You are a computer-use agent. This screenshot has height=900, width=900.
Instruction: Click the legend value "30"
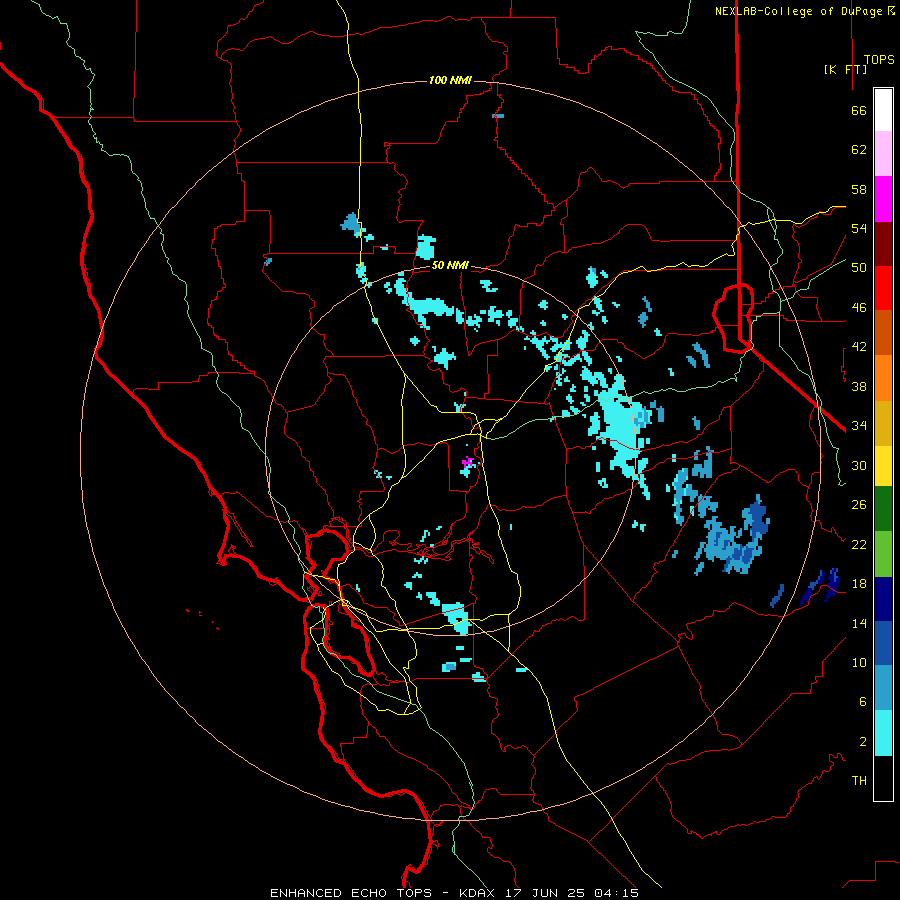point(859,465)
